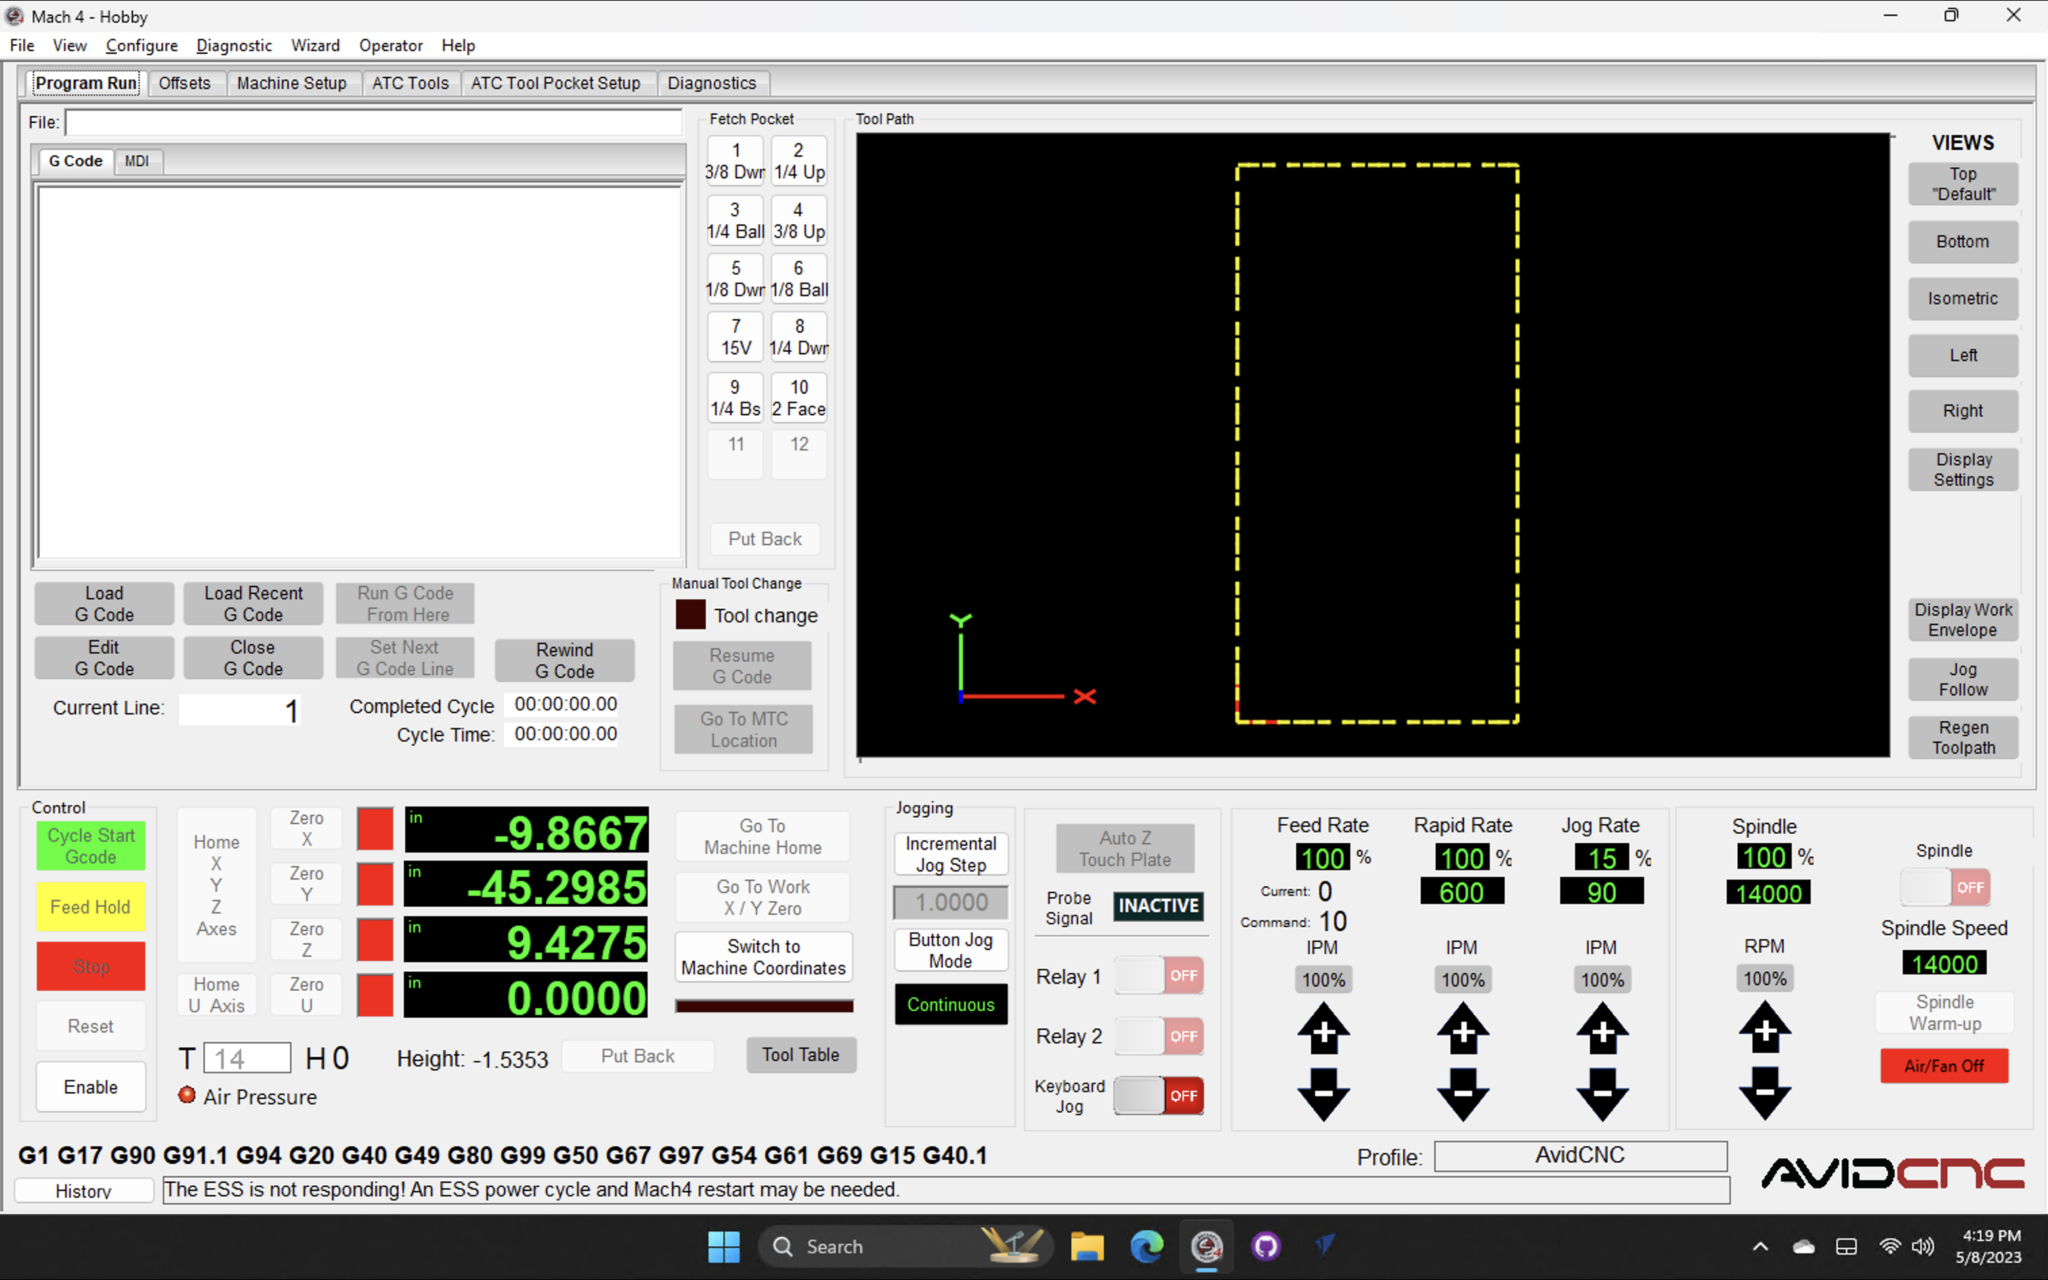Increase Rapid Rate with plus arrow
Screen dimensions: 2048x1280
pyautogui.click(x=1462, y=1030)
